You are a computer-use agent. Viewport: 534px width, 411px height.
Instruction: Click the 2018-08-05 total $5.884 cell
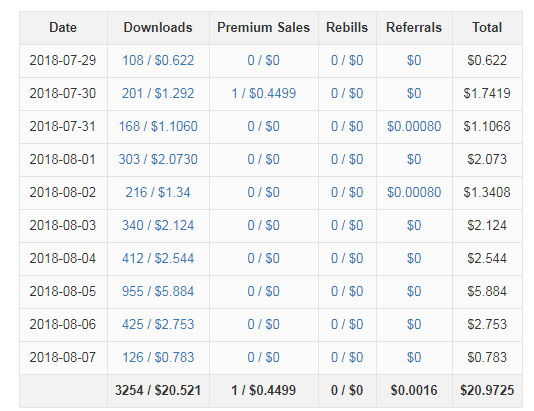[487, 291]
